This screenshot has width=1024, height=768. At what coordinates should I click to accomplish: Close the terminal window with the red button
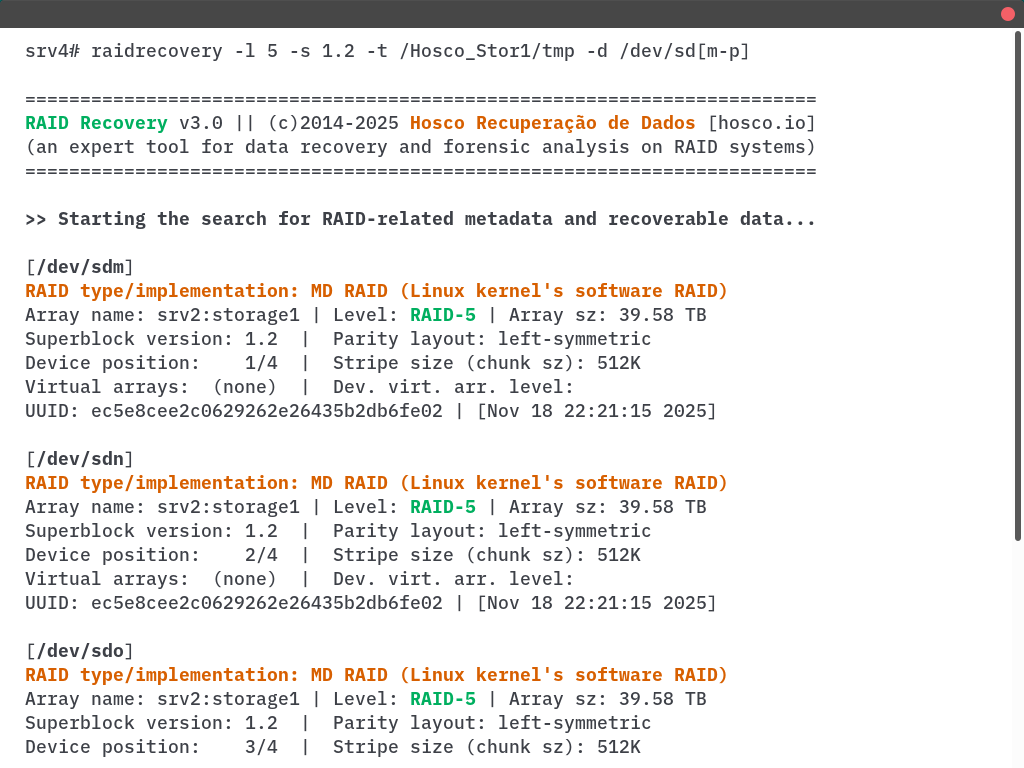(1007, 14)
